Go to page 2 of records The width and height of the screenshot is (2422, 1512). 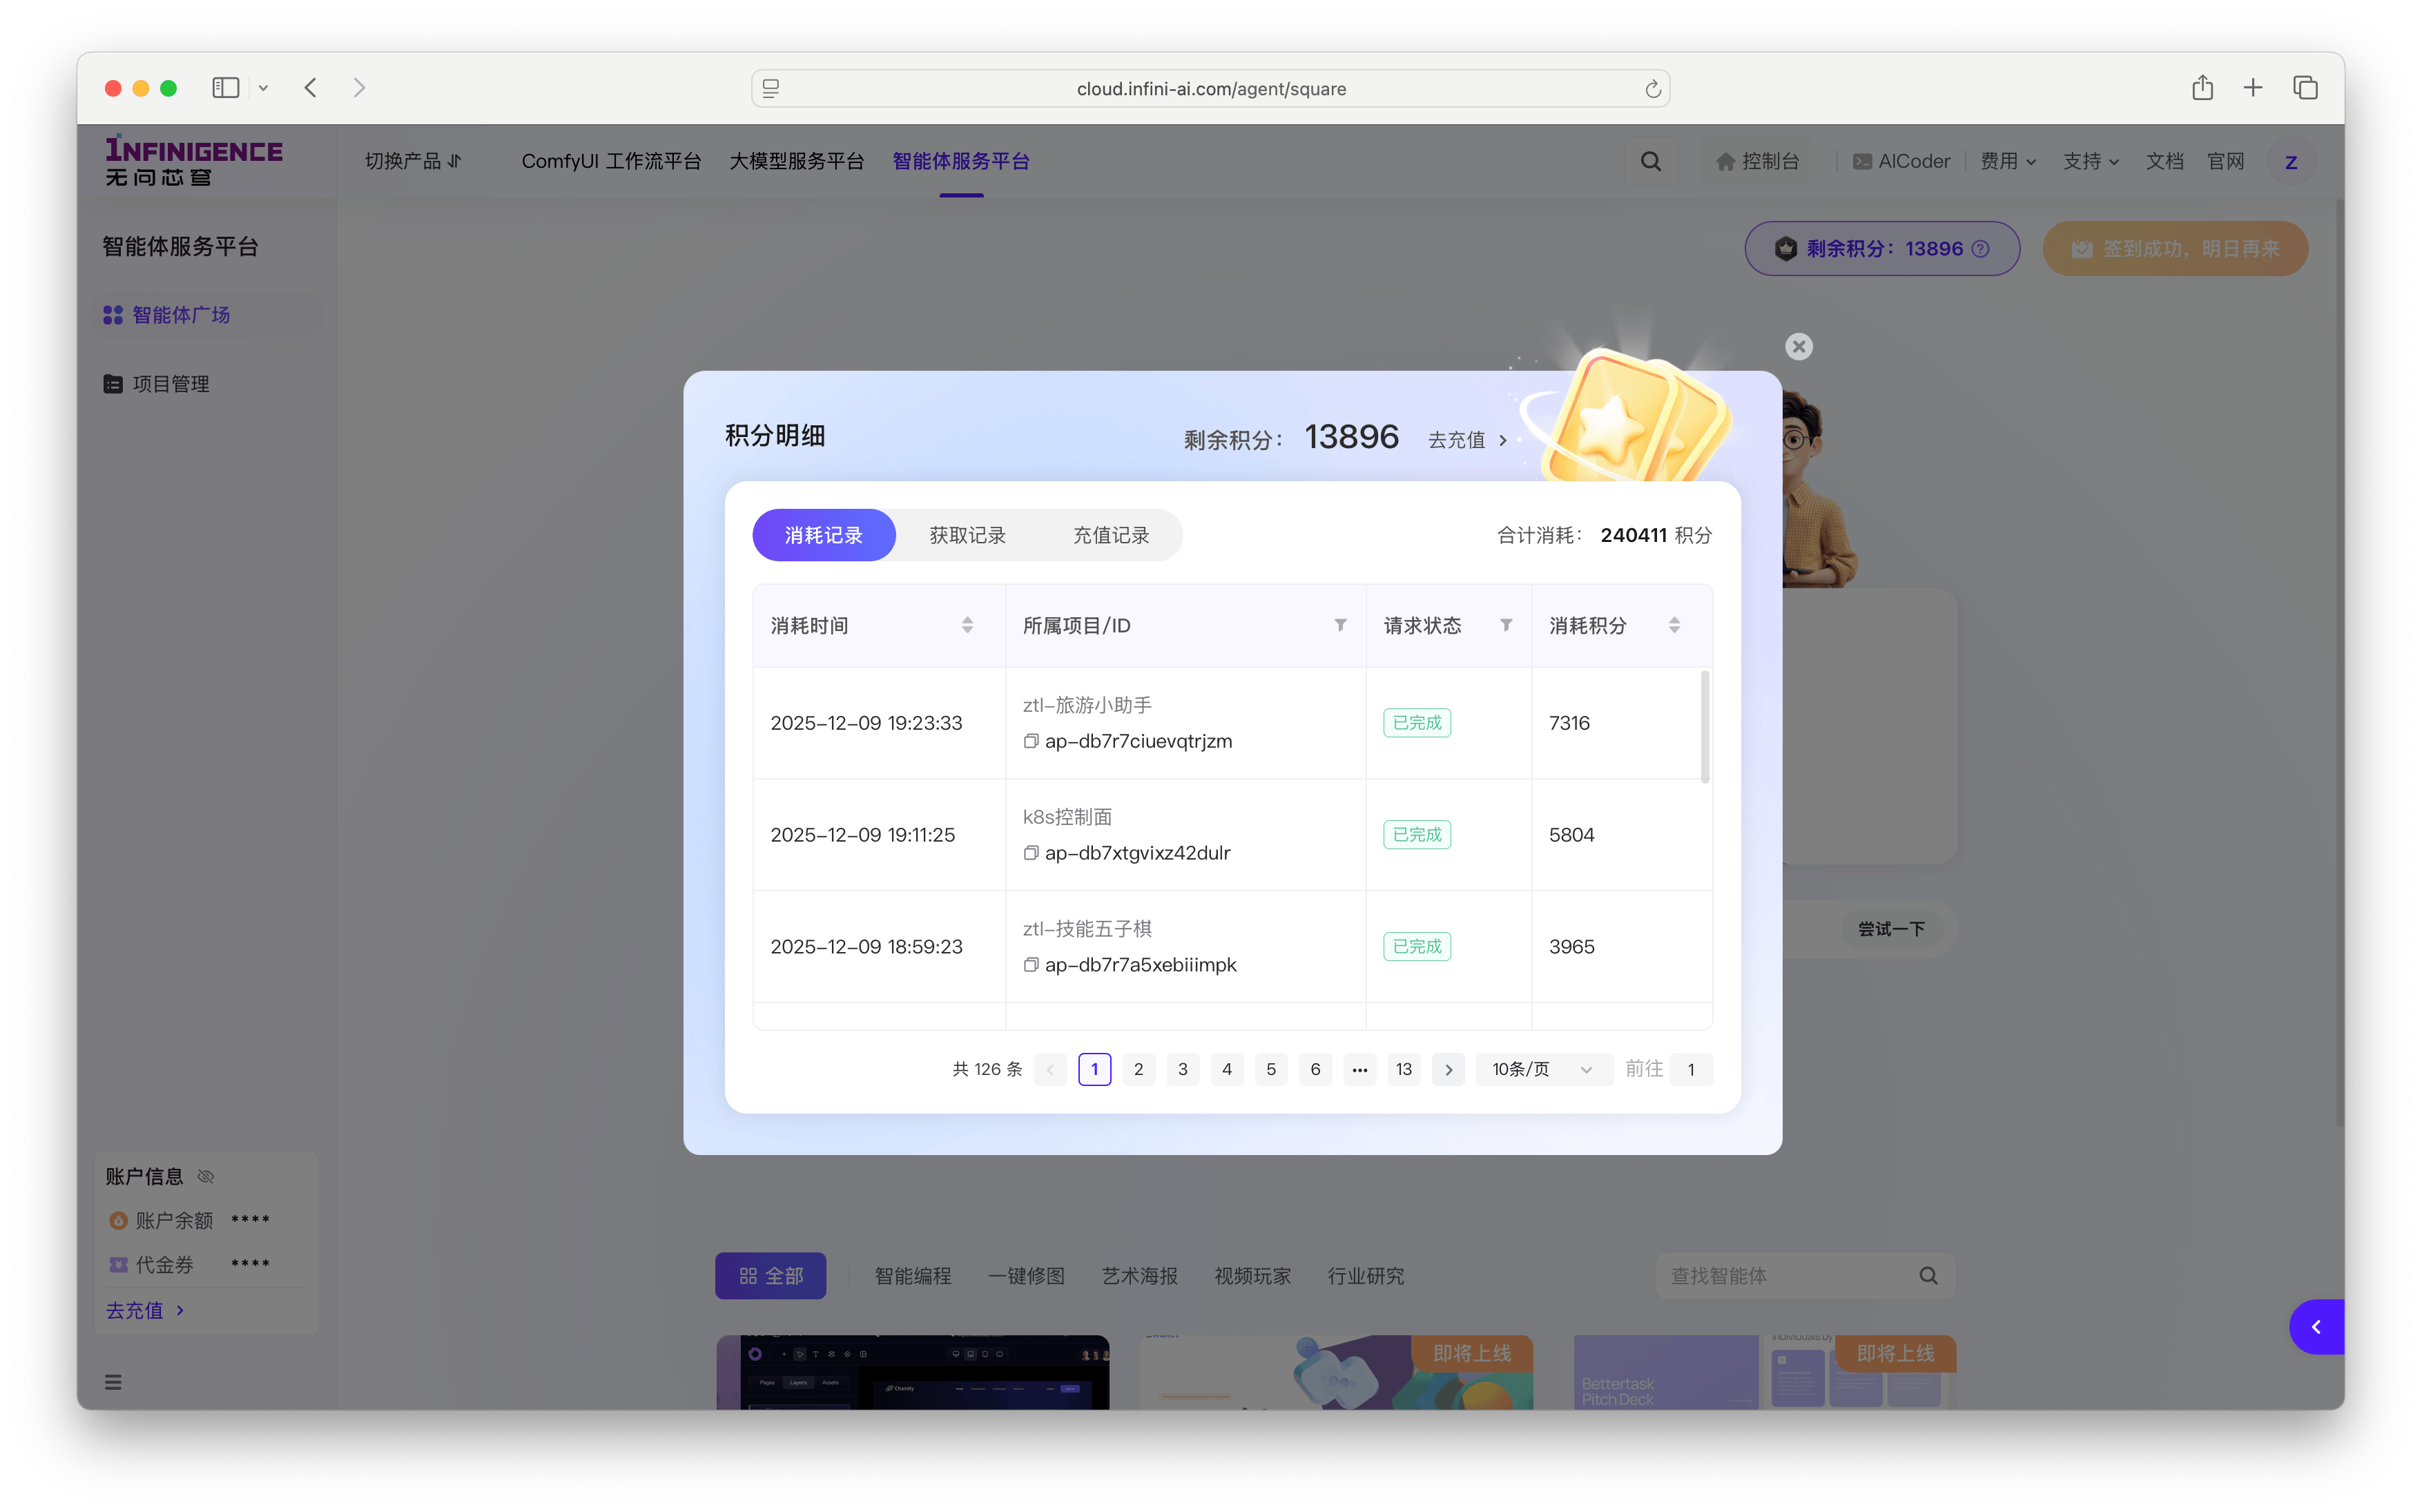1138,1069
